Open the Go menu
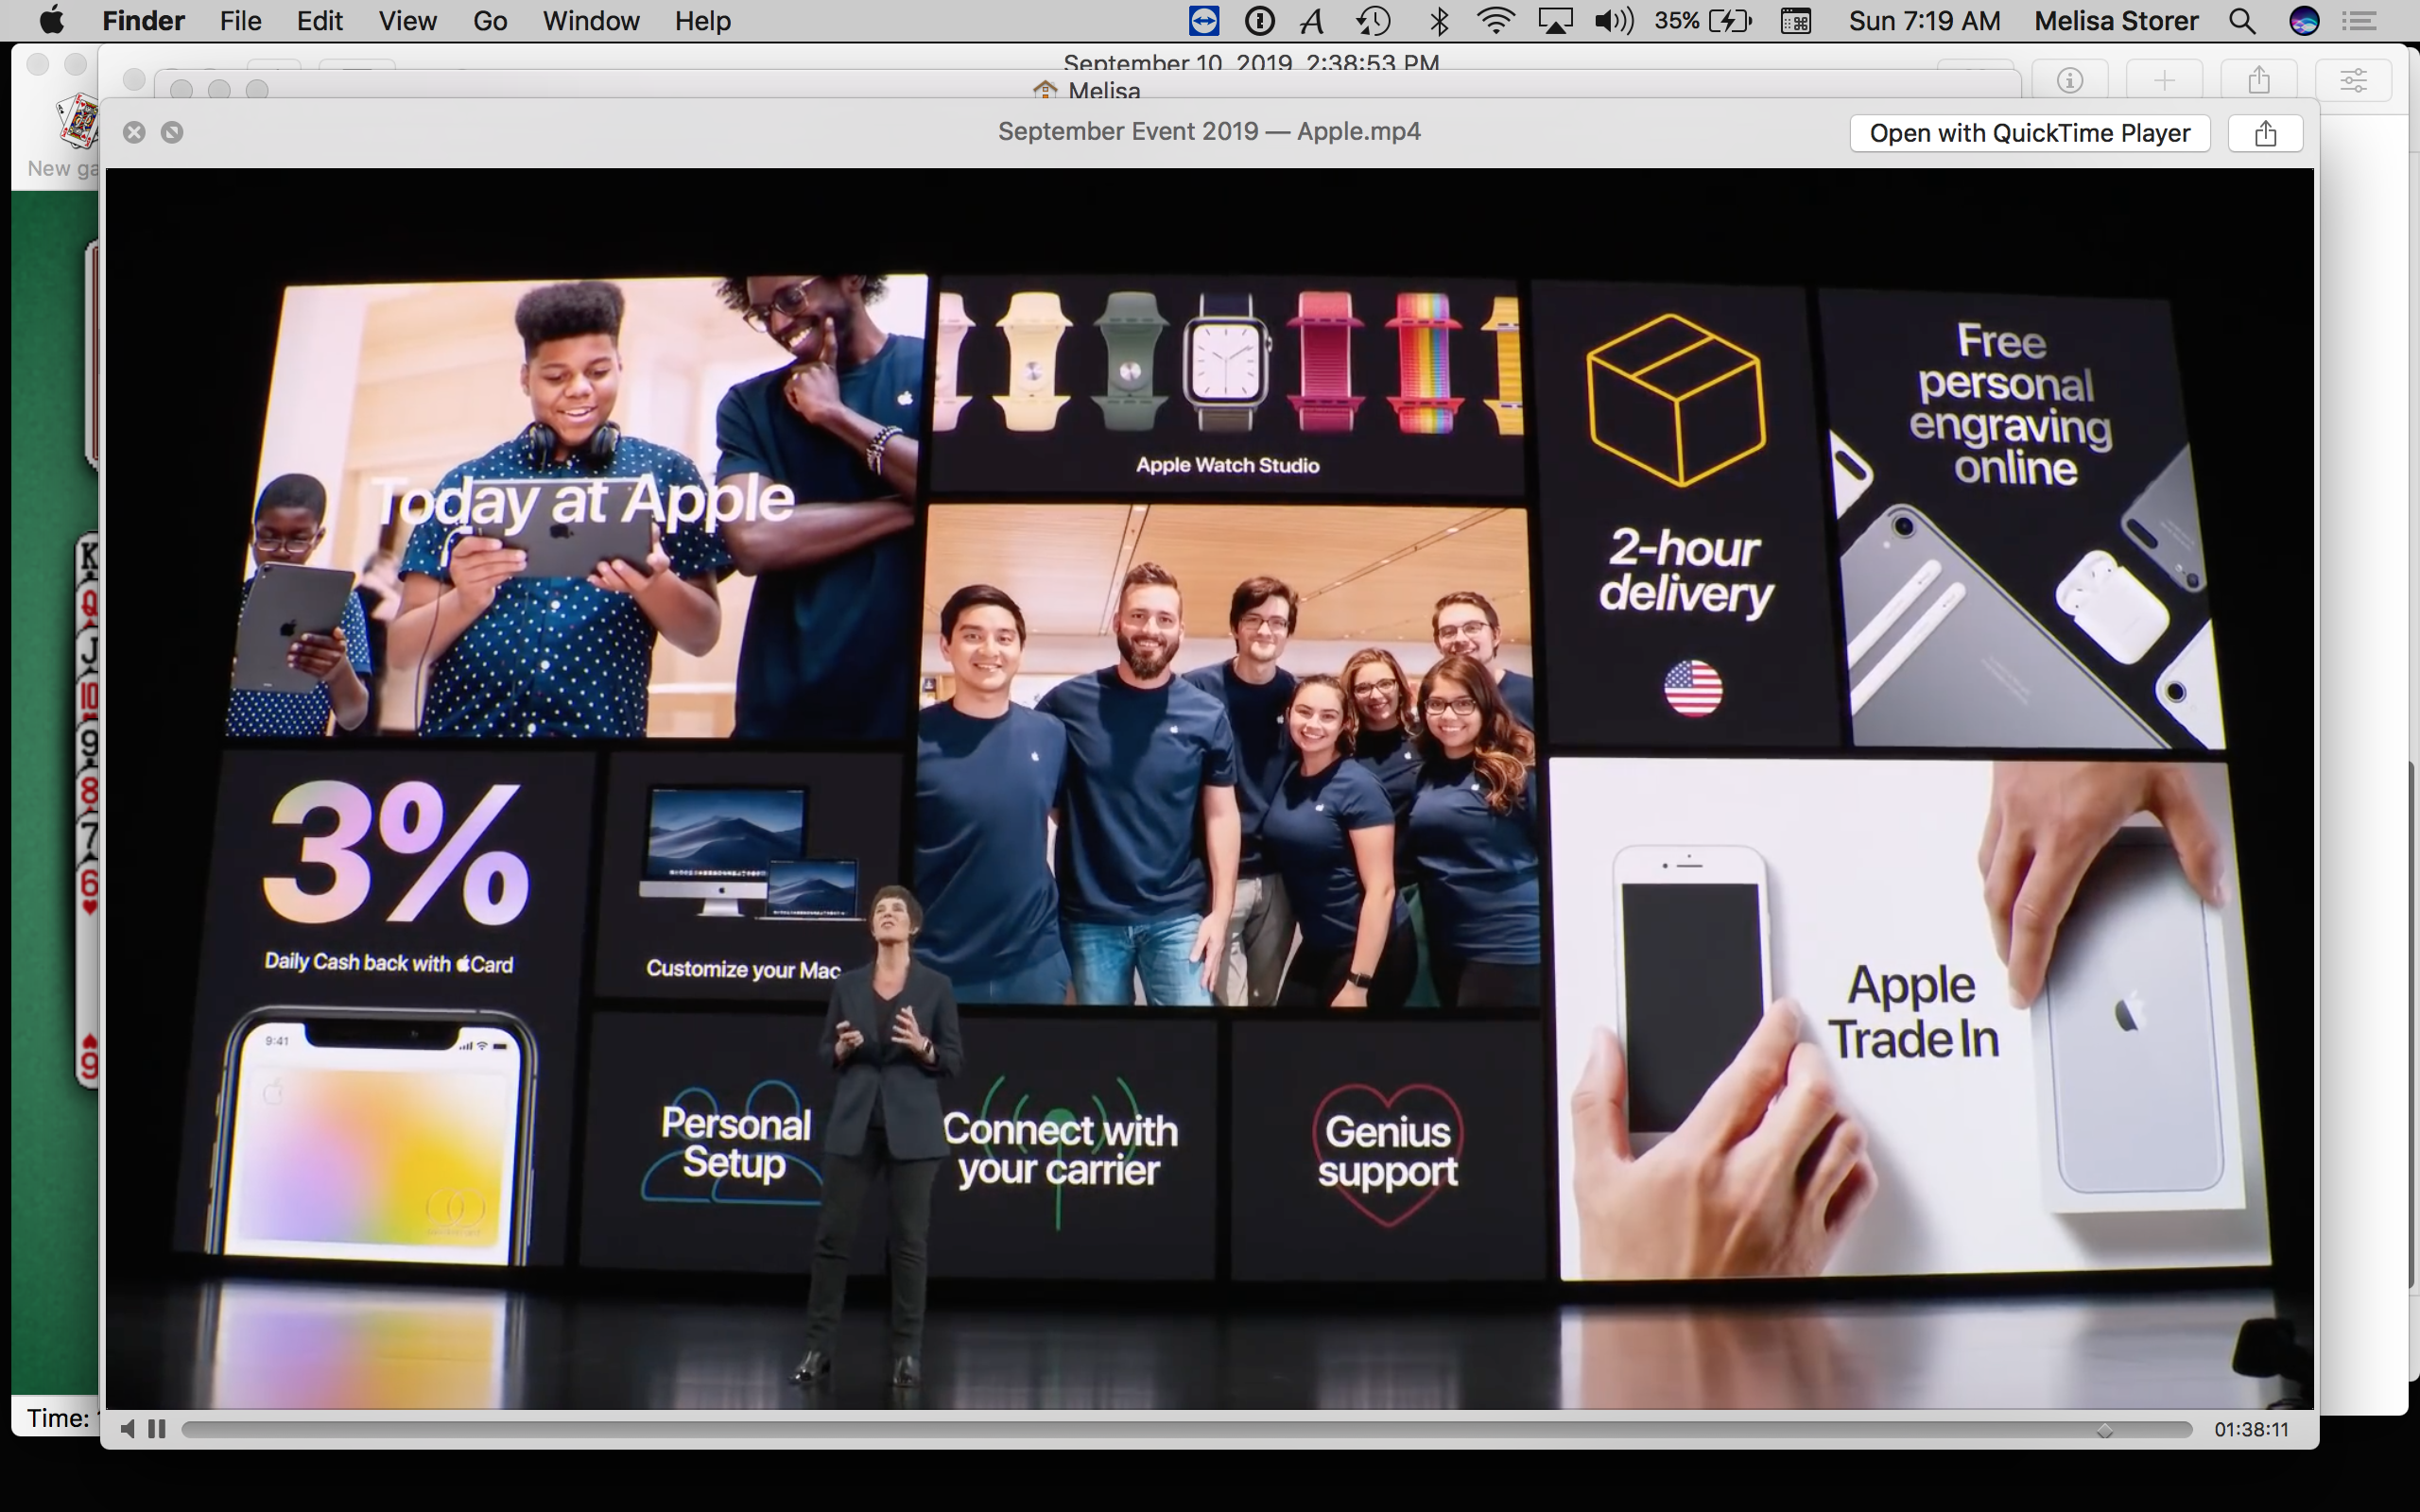The image size is (2420, 1512). [x=490, y=21]
